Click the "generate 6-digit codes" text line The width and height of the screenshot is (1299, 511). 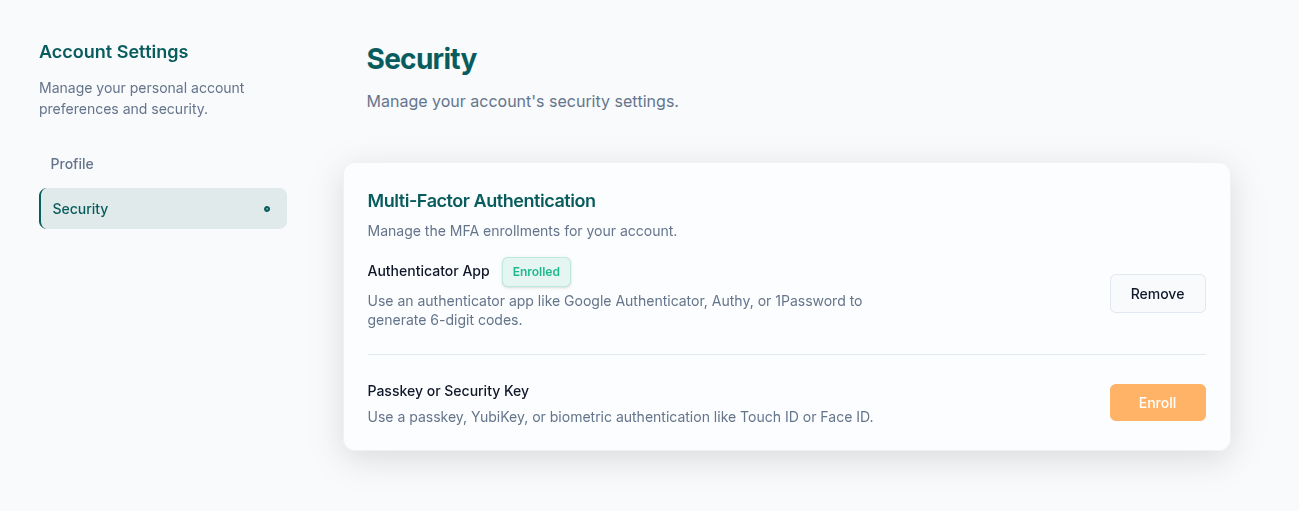pyautogui.click(x=445, y=321)
